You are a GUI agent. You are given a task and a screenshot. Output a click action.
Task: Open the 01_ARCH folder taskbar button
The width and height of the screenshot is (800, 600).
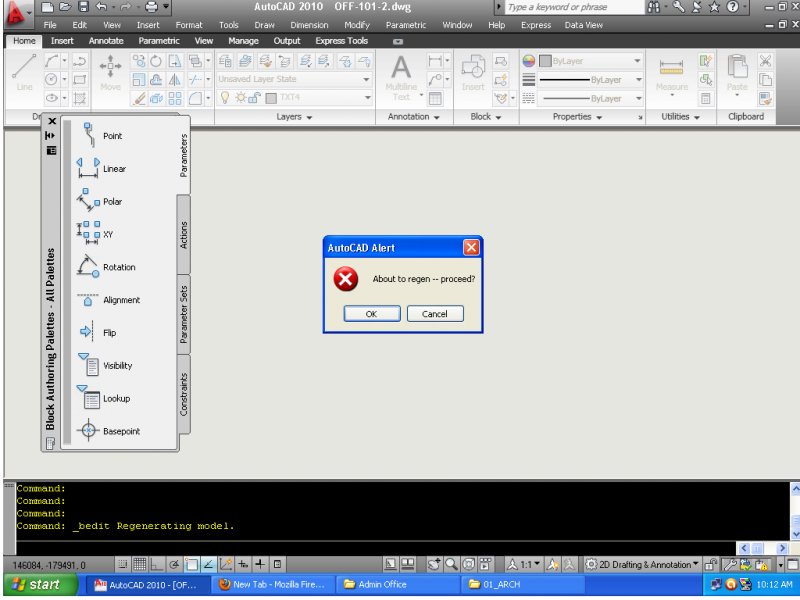(x=522, y=585)
